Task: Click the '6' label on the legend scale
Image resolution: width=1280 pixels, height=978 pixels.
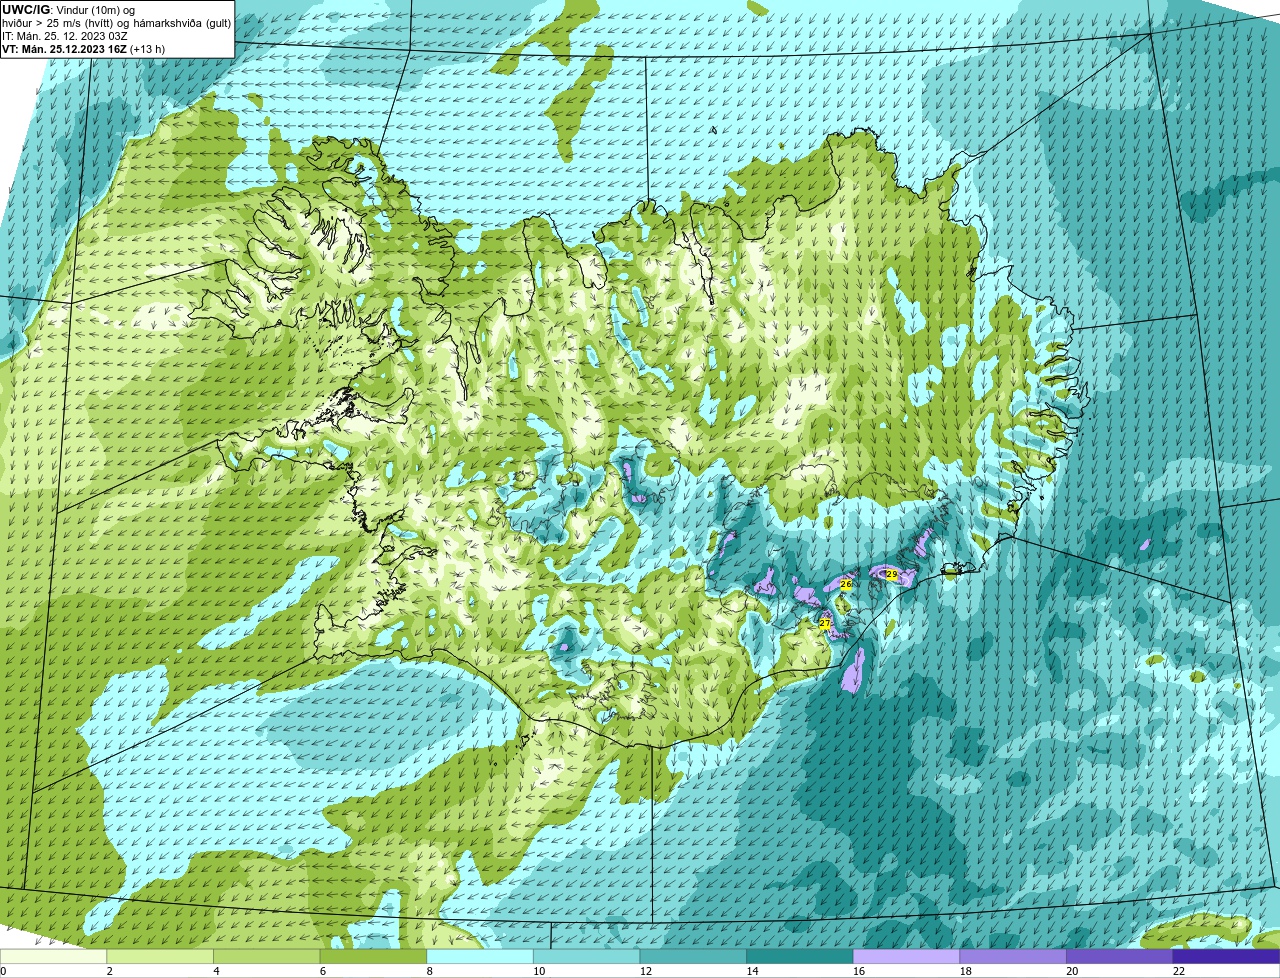Action: [x=323, y=971]
